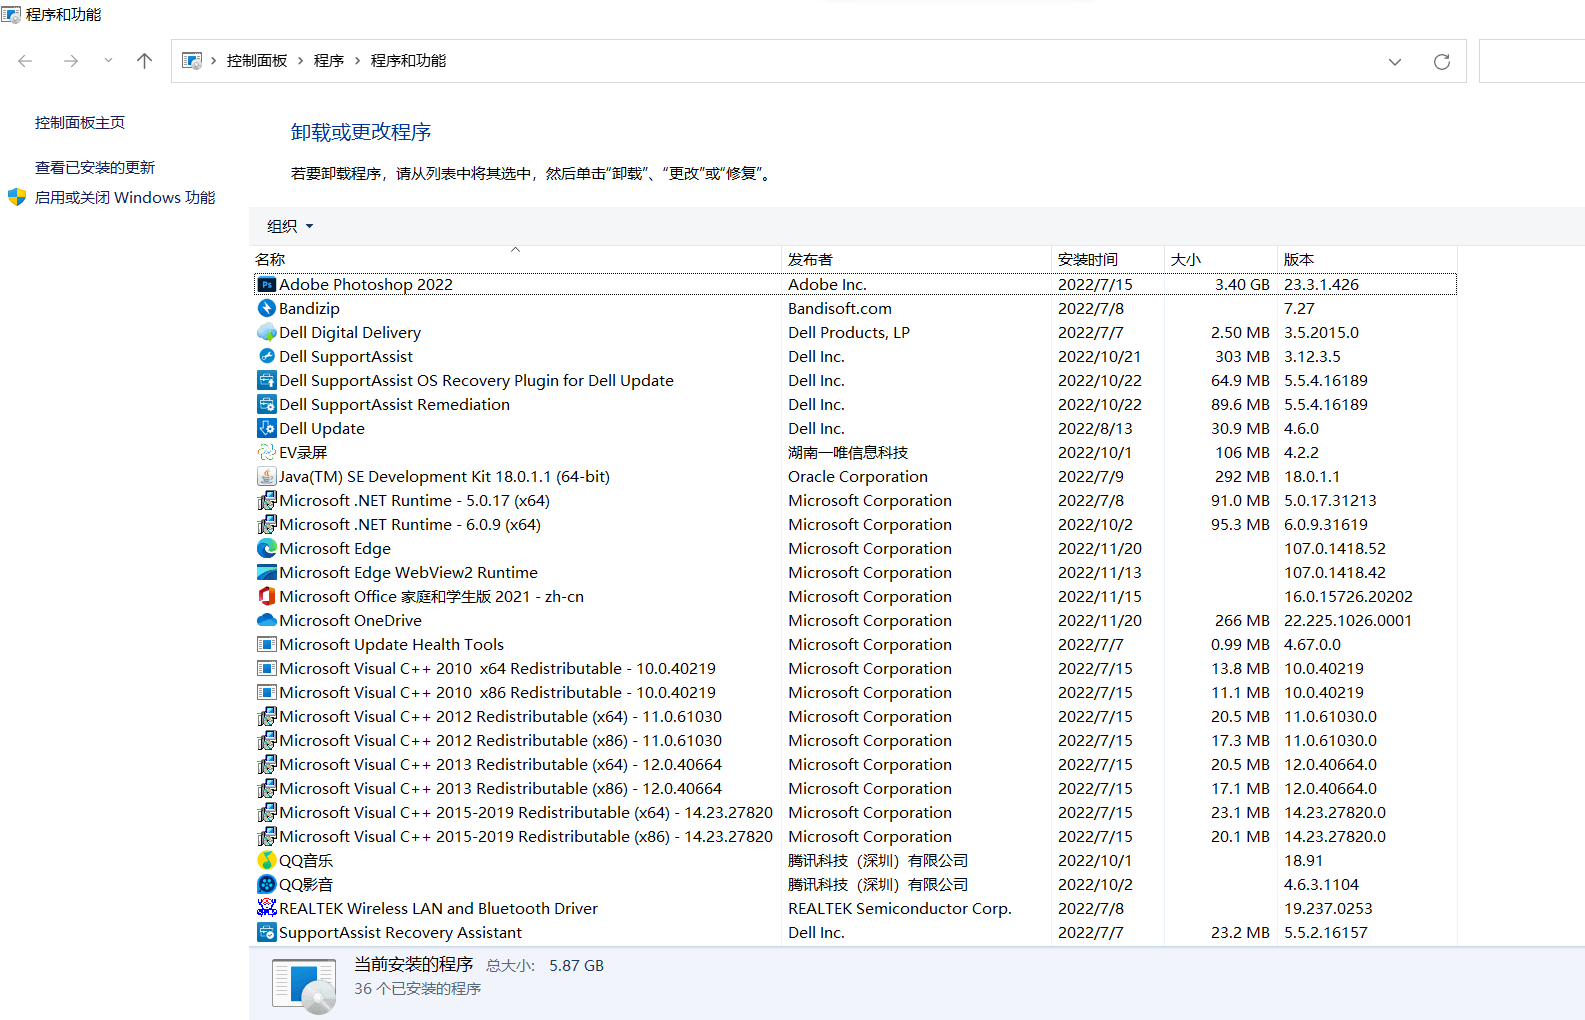Click the Back navigation arrow
1585x1020 pixels.
tap(26, 61)
